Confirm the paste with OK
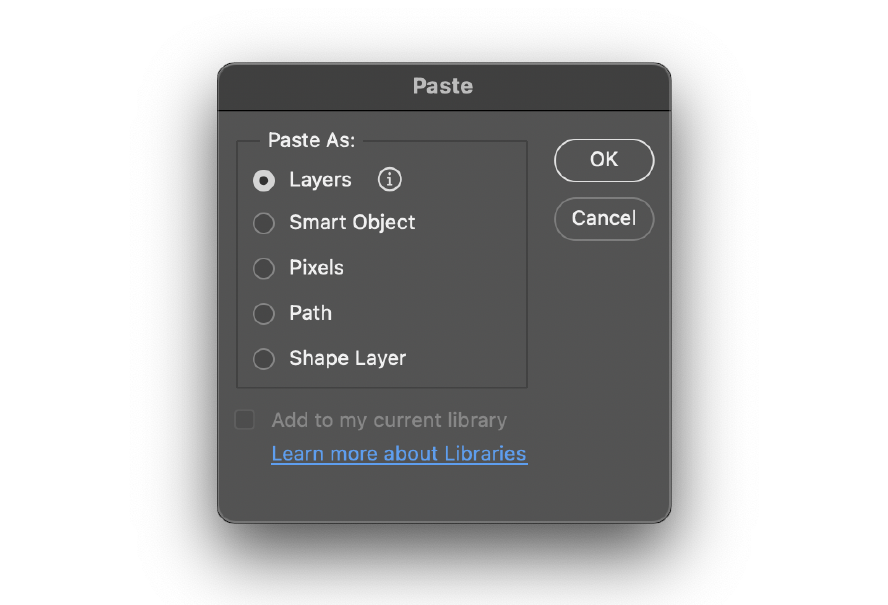 (x=604, y=160)
